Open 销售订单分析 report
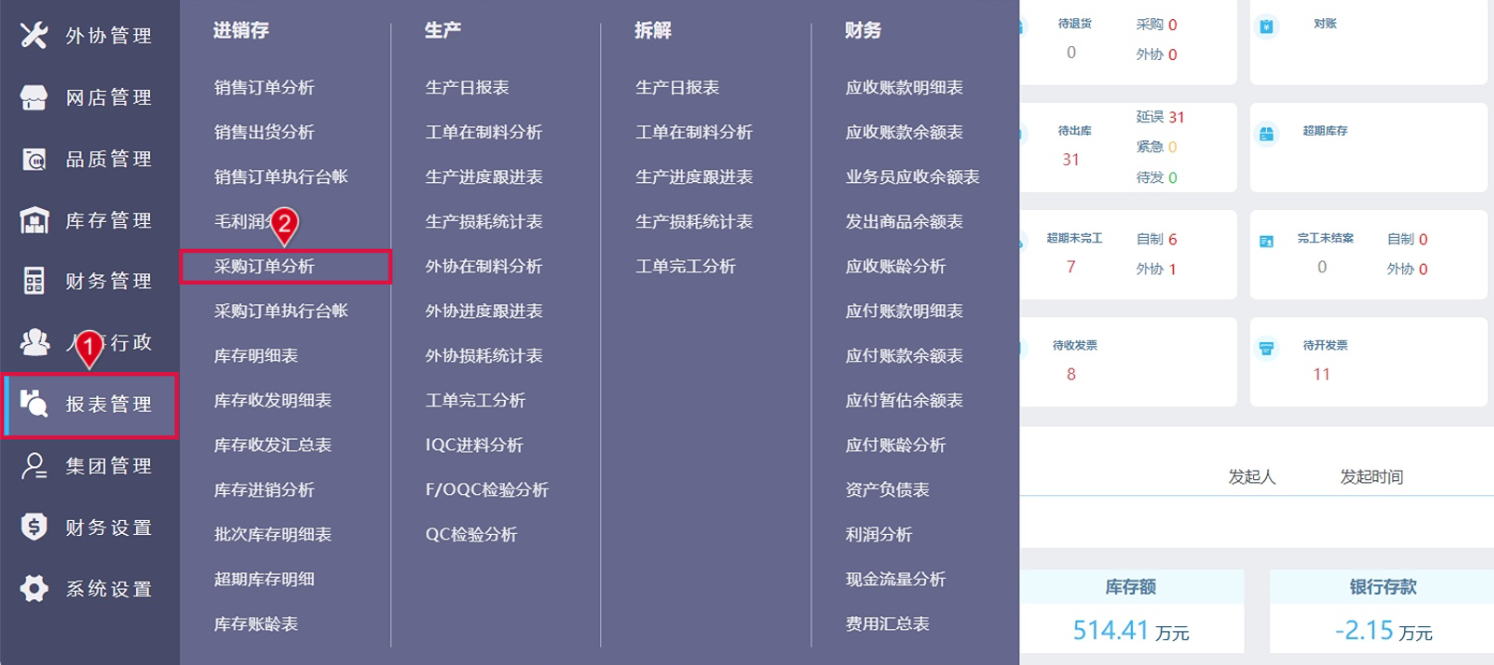This screenshot has width=1494, height=665. pos(264,88)
